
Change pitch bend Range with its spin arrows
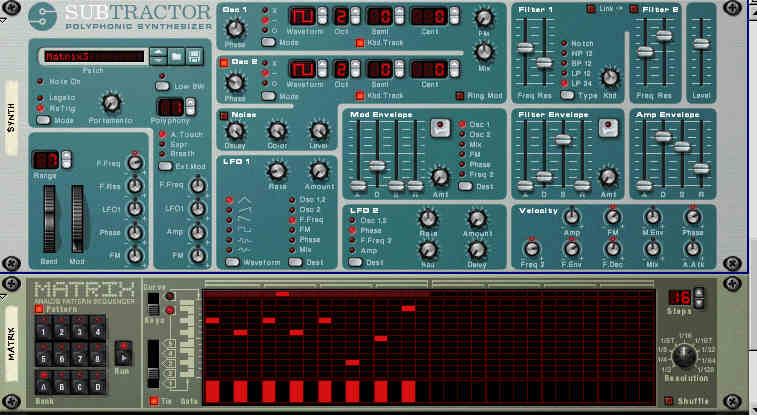[66, 160]
